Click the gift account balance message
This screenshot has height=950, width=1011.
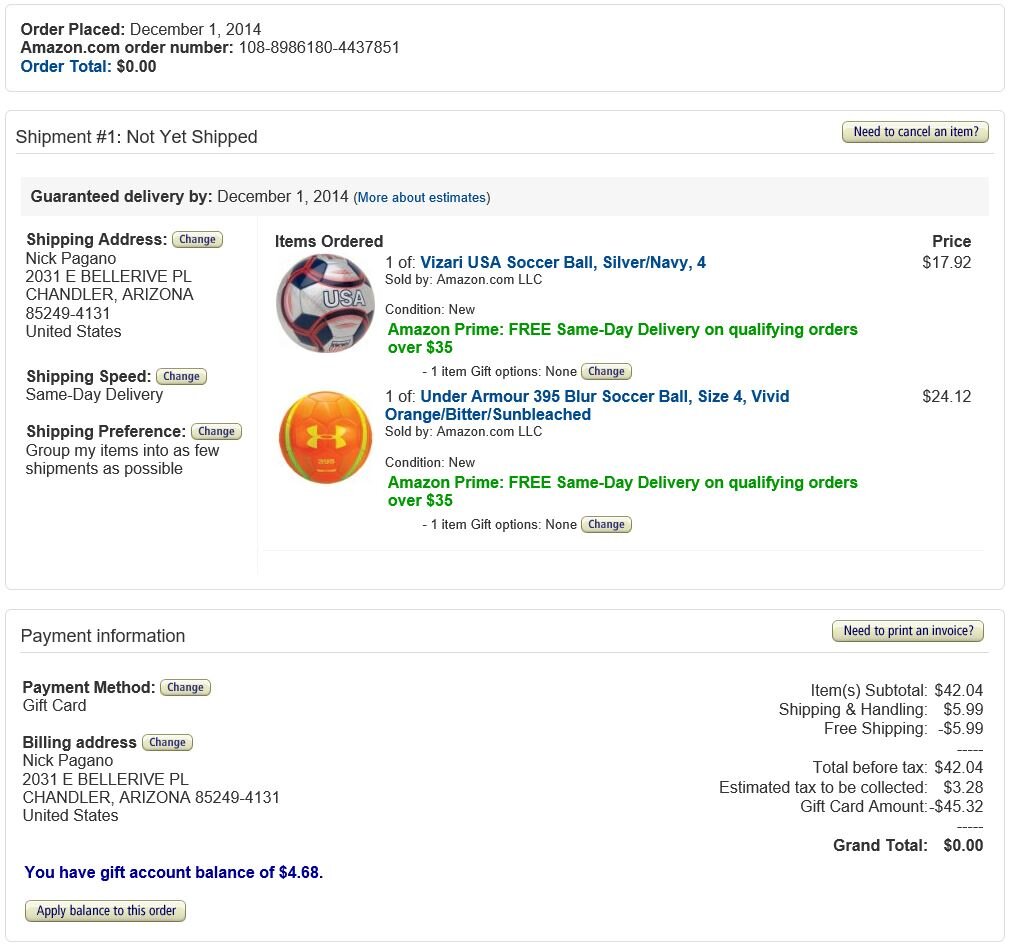pos(173,873)
